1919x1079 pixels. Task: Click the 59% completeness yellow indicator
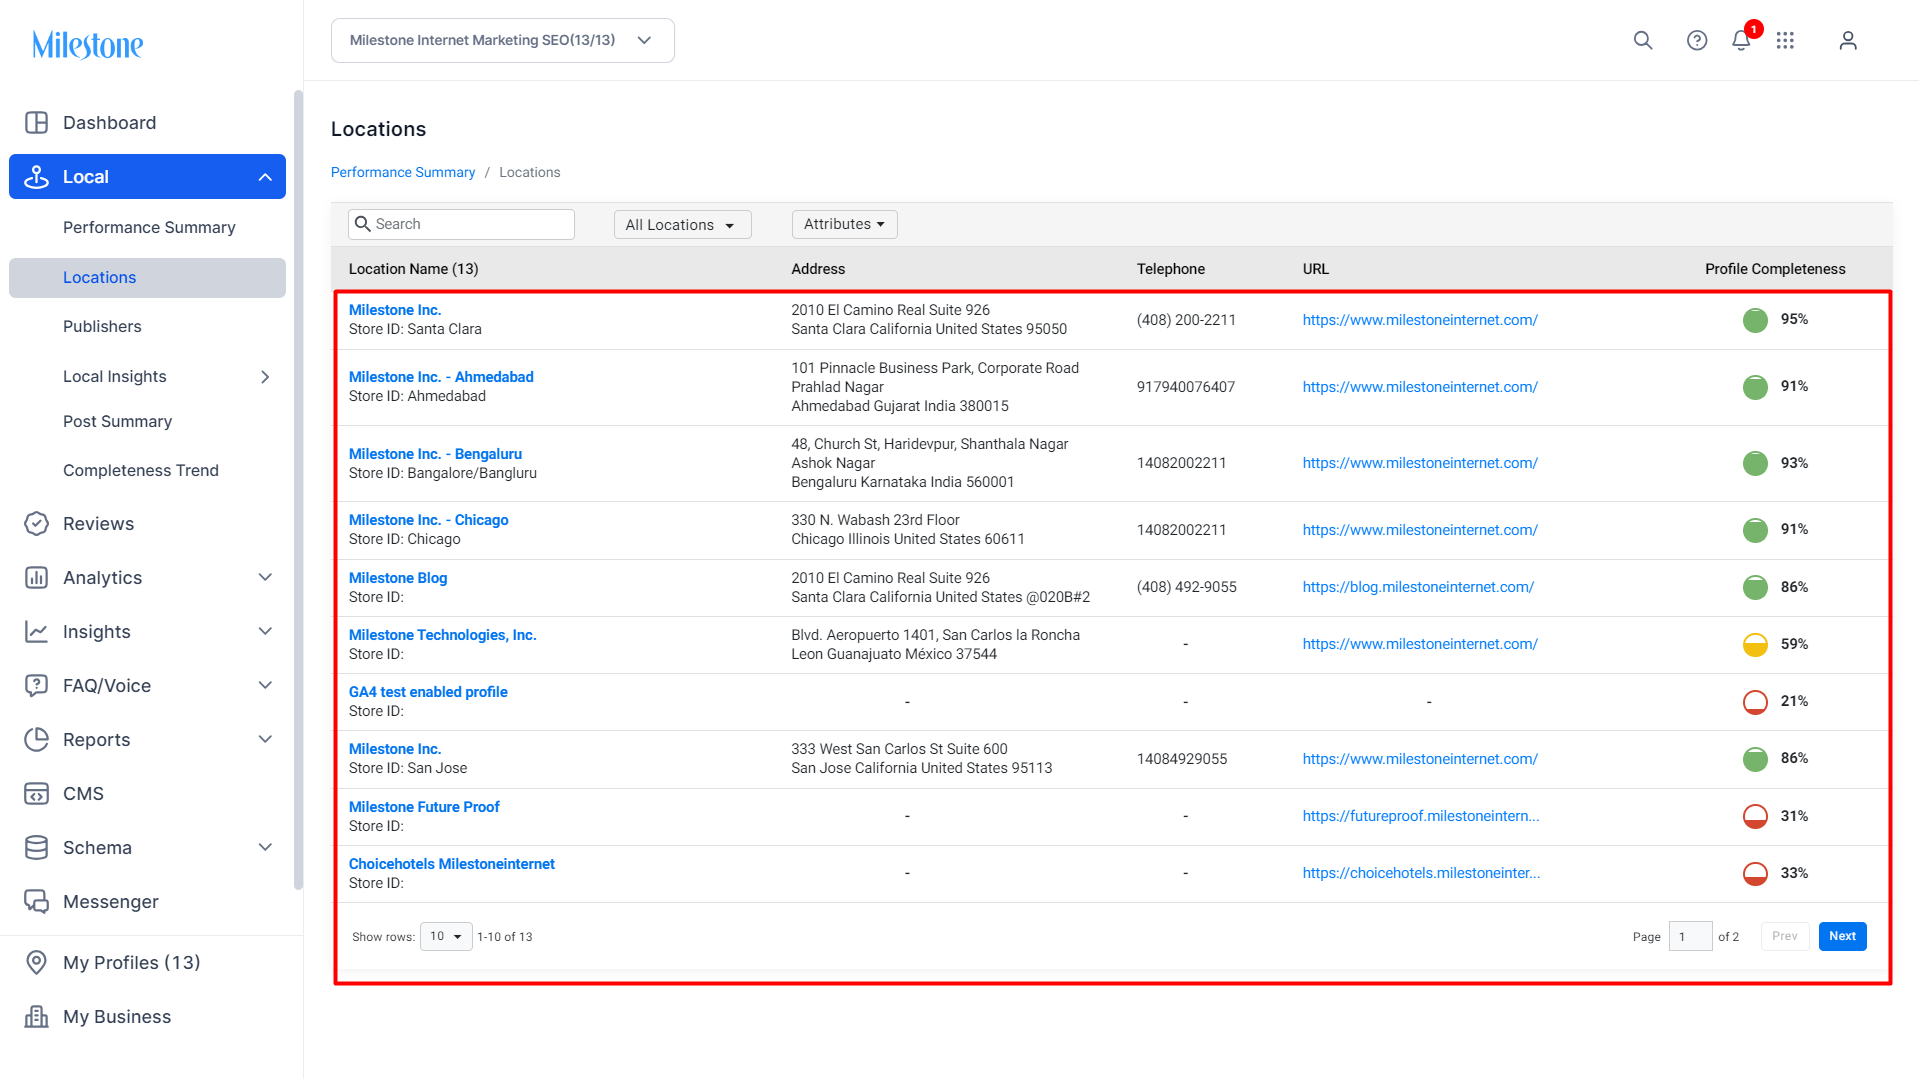click(x=1755, y=645)
